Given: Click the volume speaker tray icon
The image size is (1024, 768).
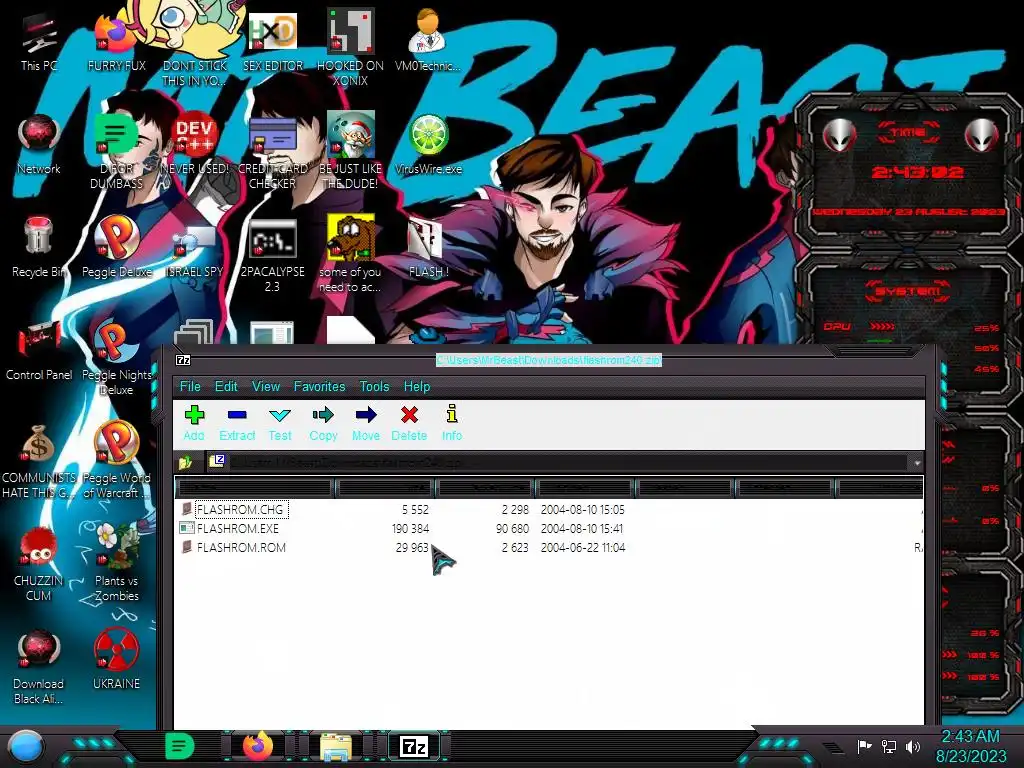Looking at the screenshot, I should coord(912,746).
